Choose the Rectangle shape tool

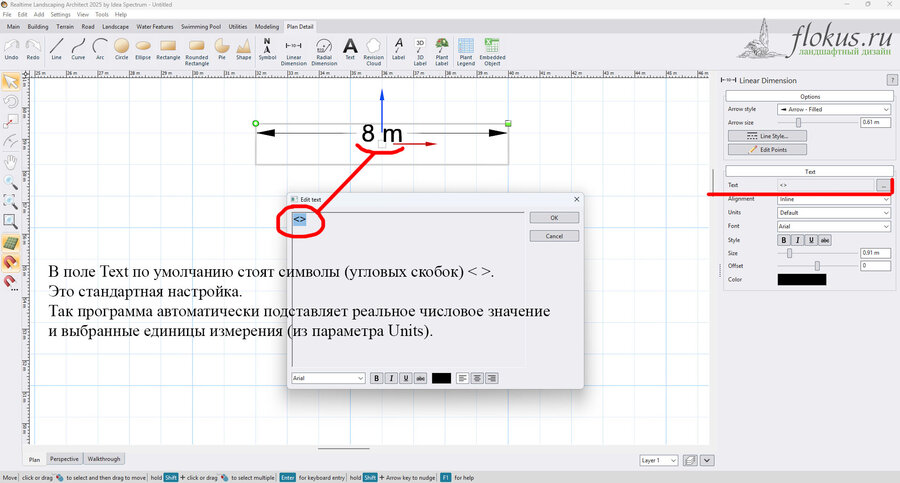point(168,49)
